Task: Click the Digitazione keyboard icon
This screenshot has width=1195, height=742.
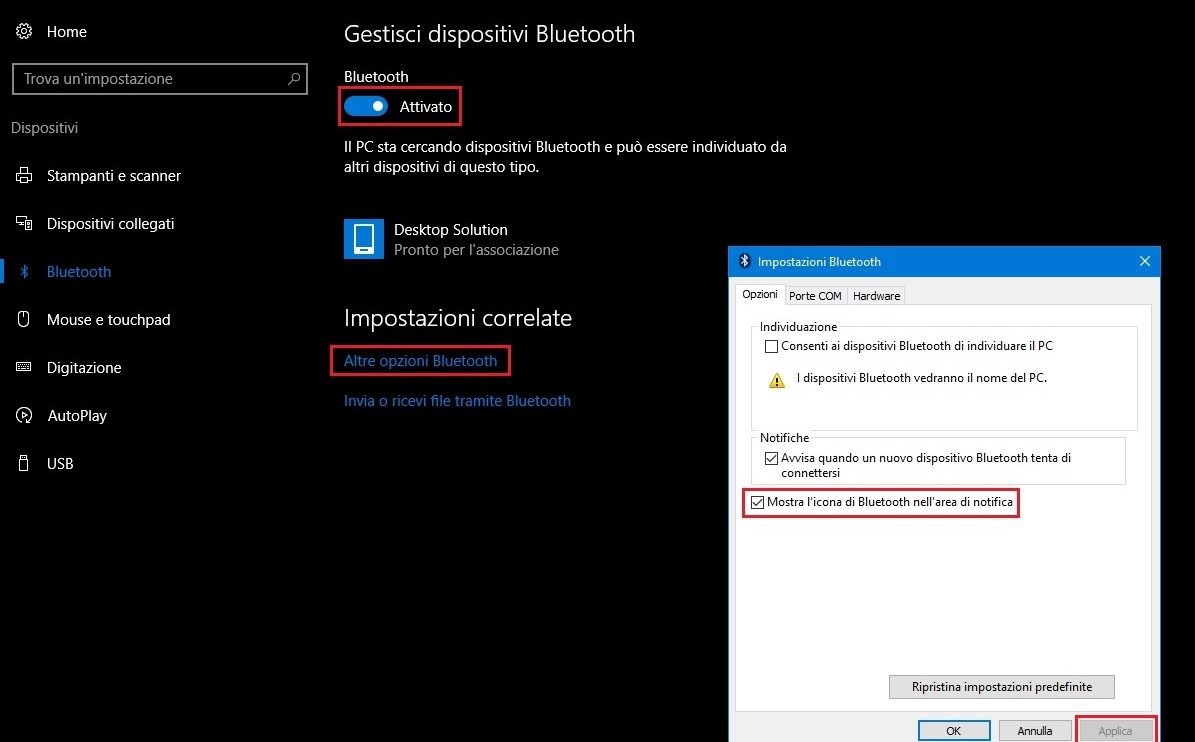Action: point(24,367)
